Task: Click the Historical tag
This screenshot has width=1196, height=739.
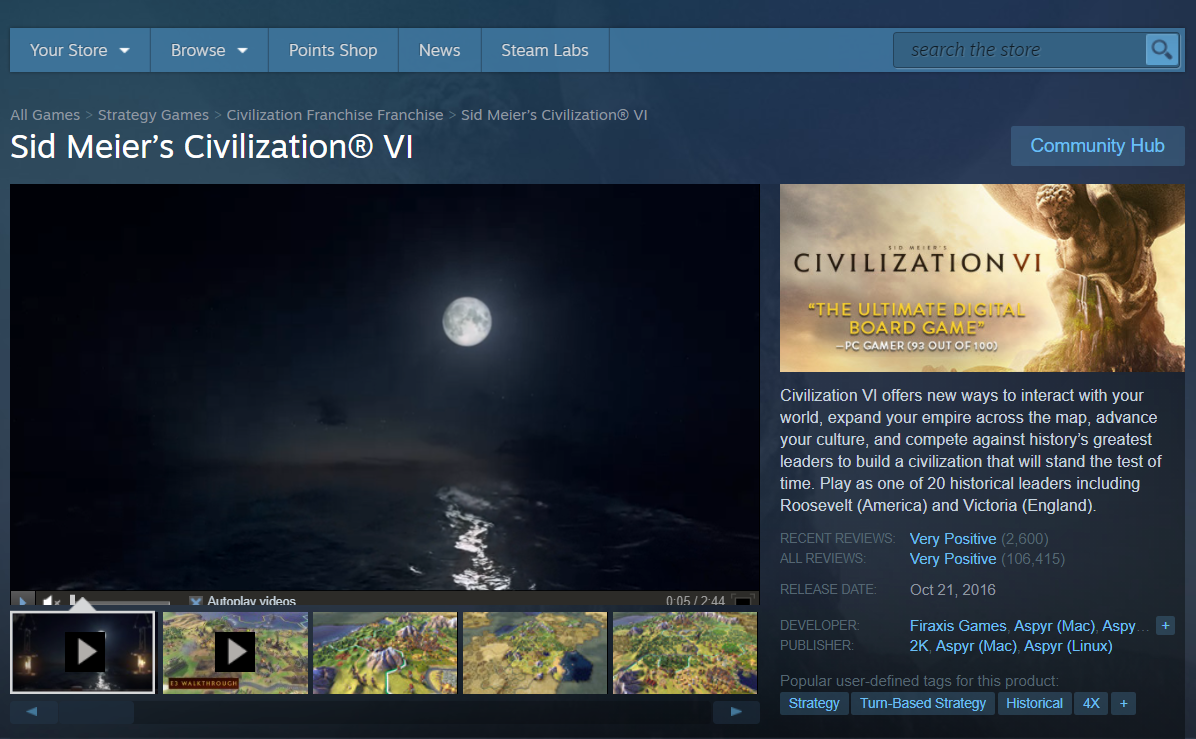Action: pyautogui.click(x=1034, y=703)
